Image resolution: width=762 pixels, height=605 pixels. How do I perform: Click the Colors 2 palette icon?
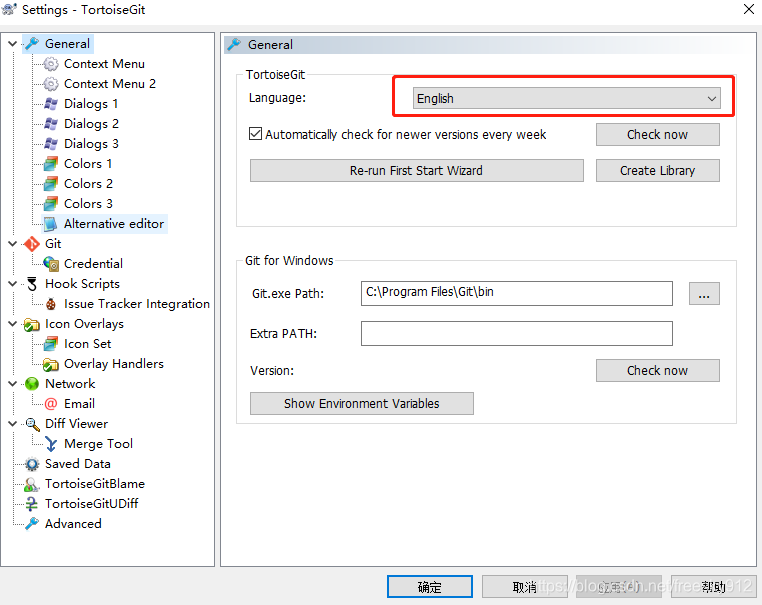point(51,184)
